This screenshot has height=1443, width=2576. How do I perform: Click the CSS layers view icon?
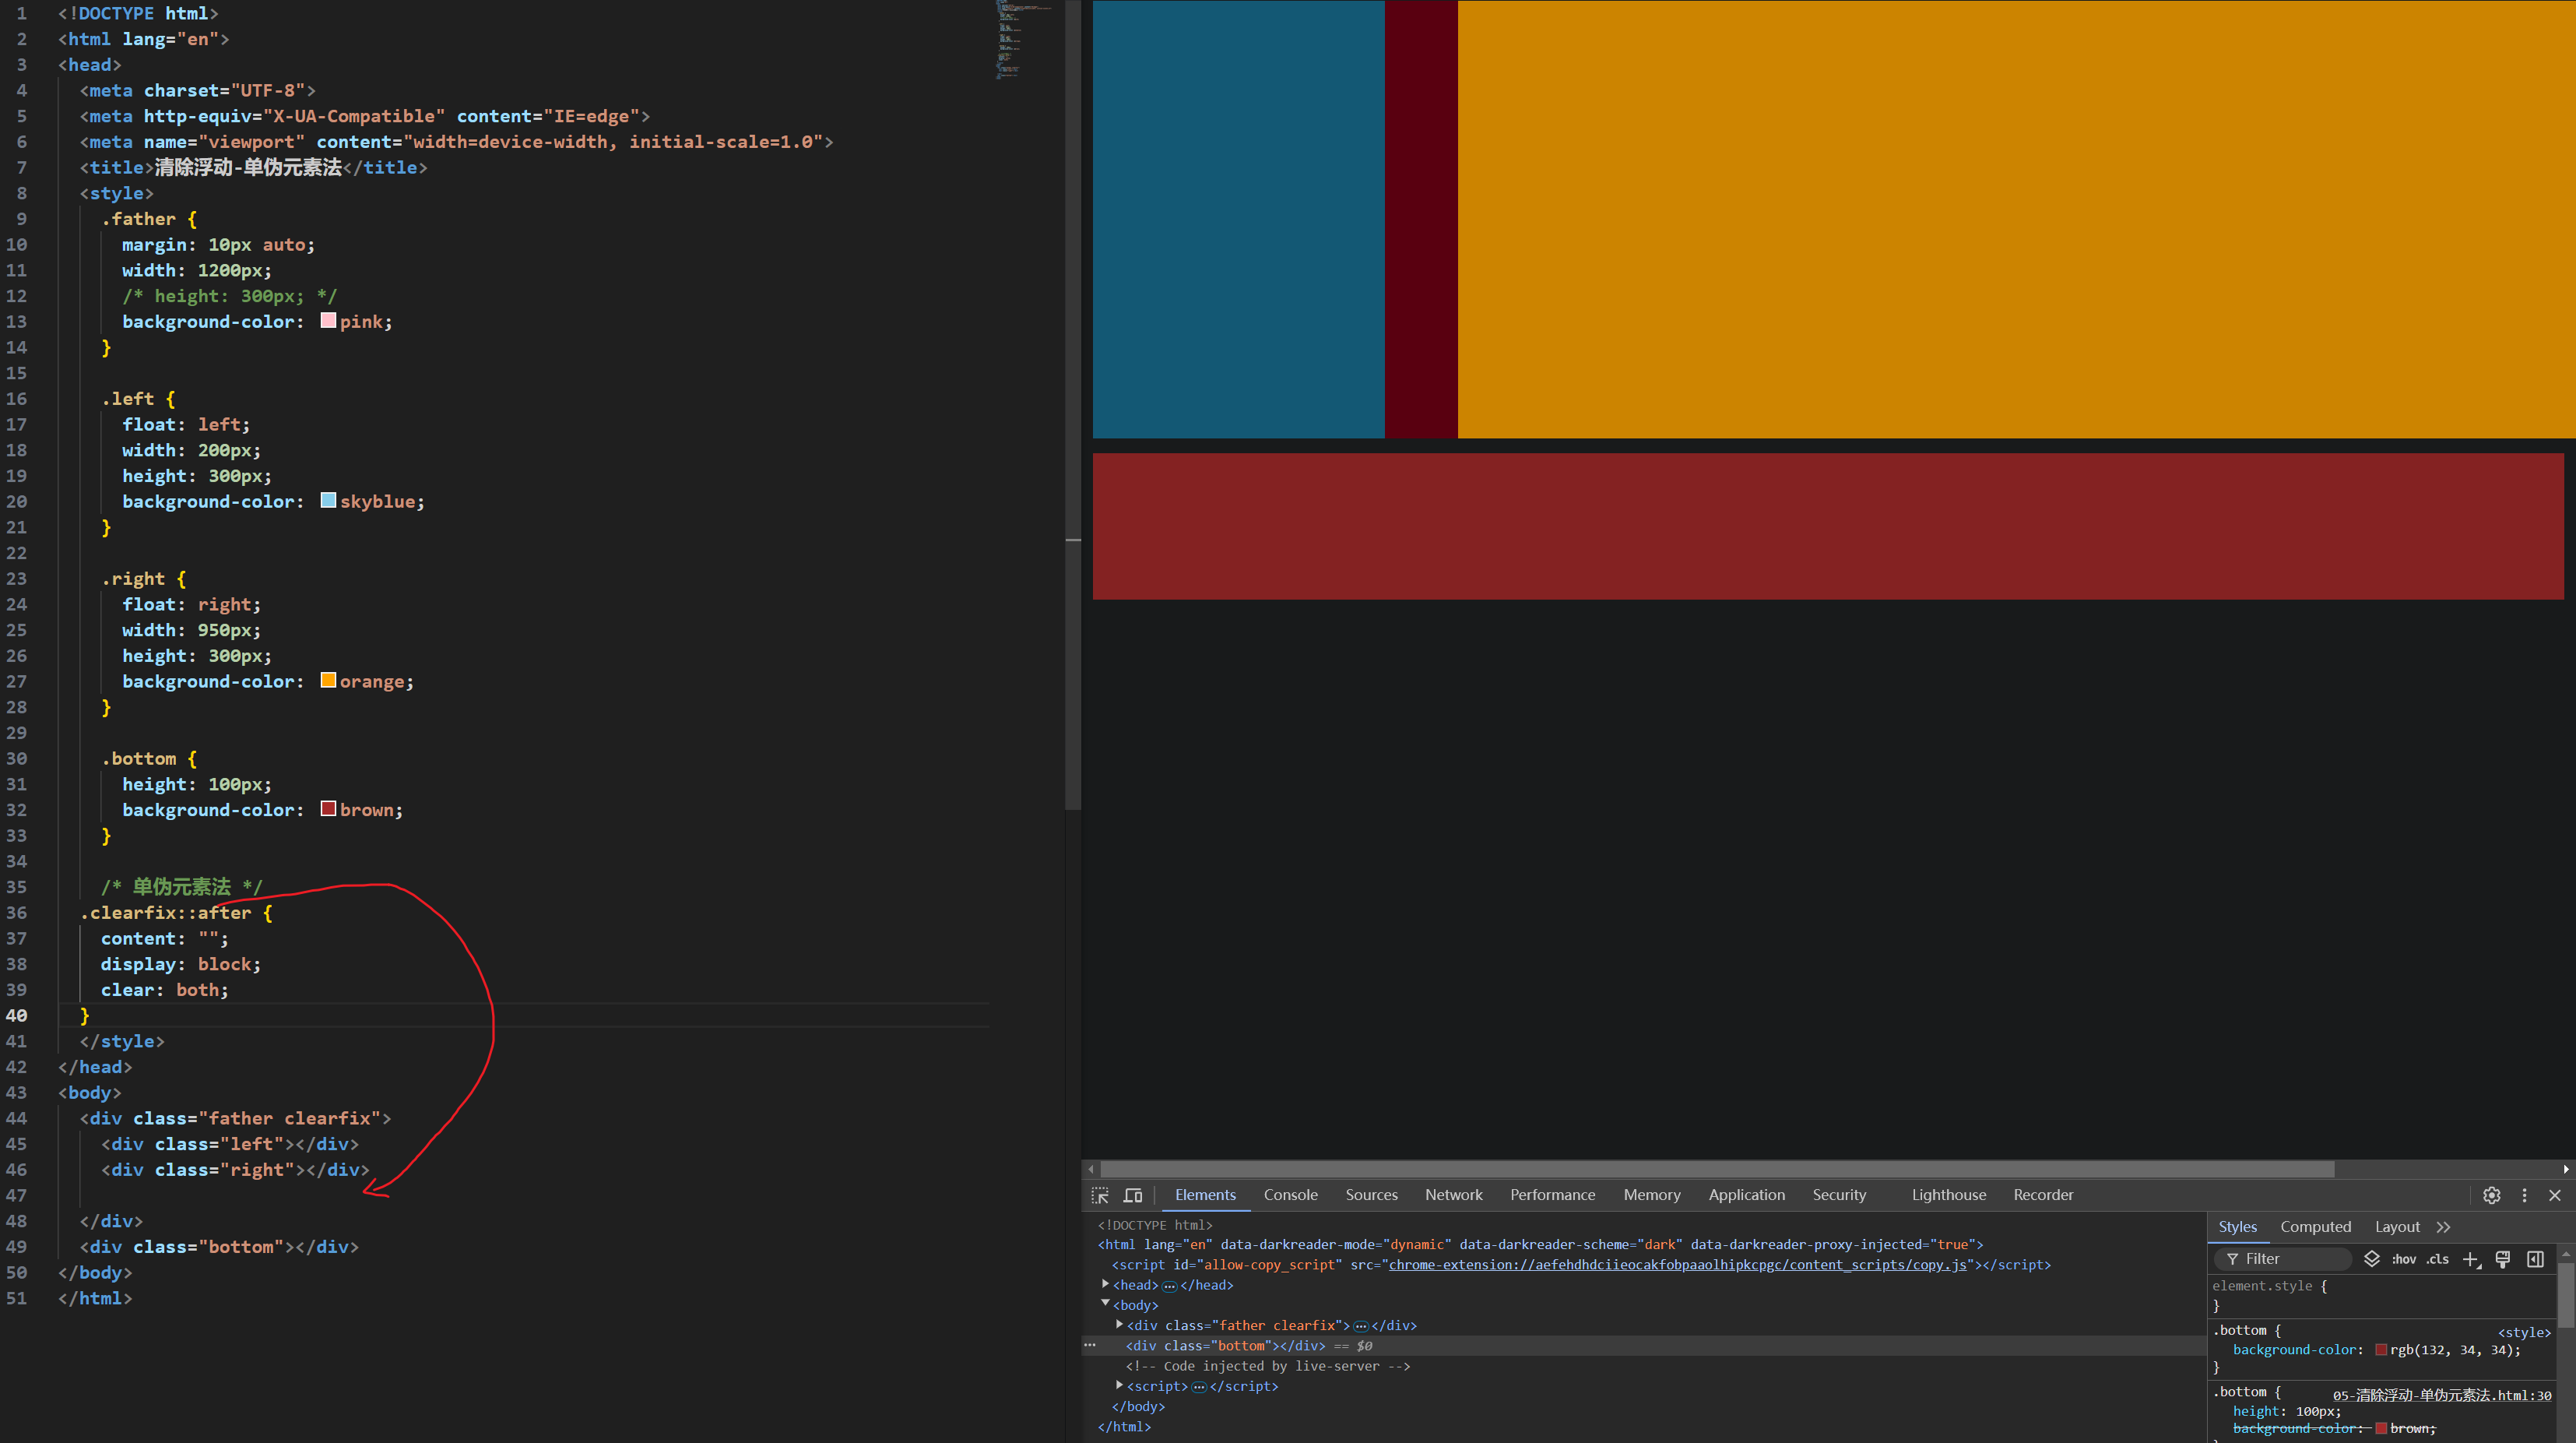point(2371,1259)
